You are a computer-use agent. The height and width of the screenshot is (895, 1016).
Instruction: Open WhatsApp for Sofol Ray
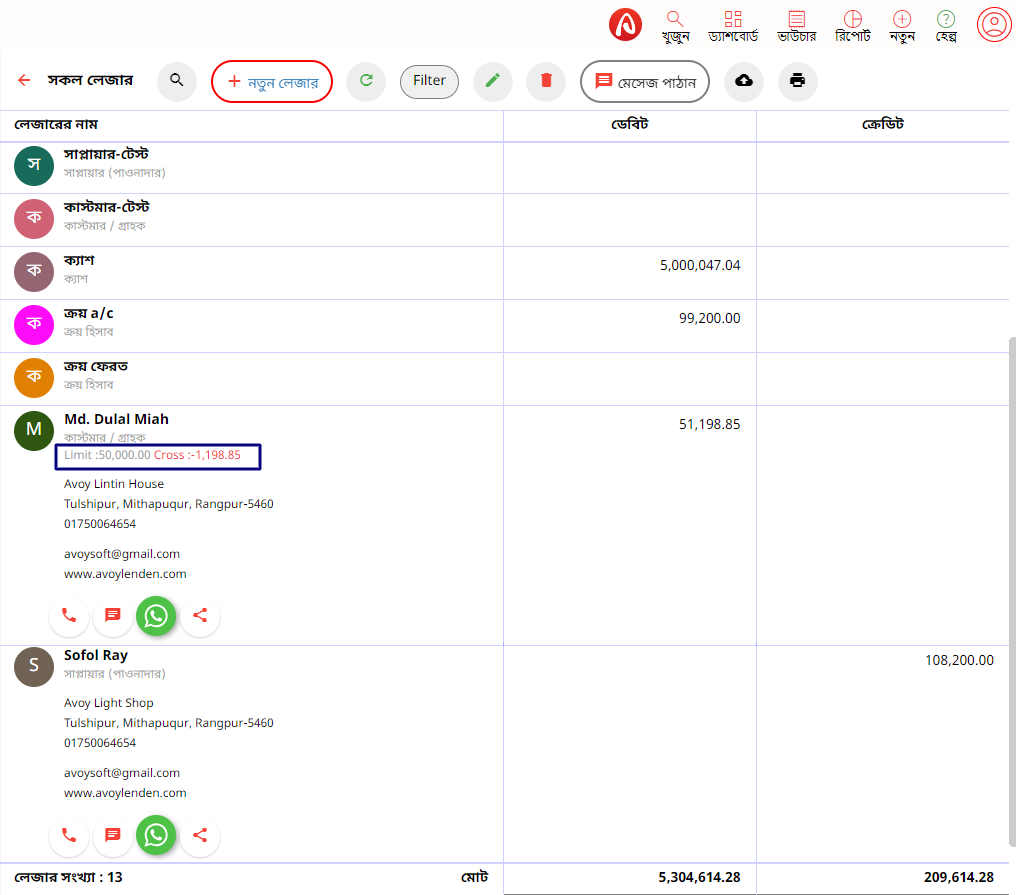coord(156,835)
